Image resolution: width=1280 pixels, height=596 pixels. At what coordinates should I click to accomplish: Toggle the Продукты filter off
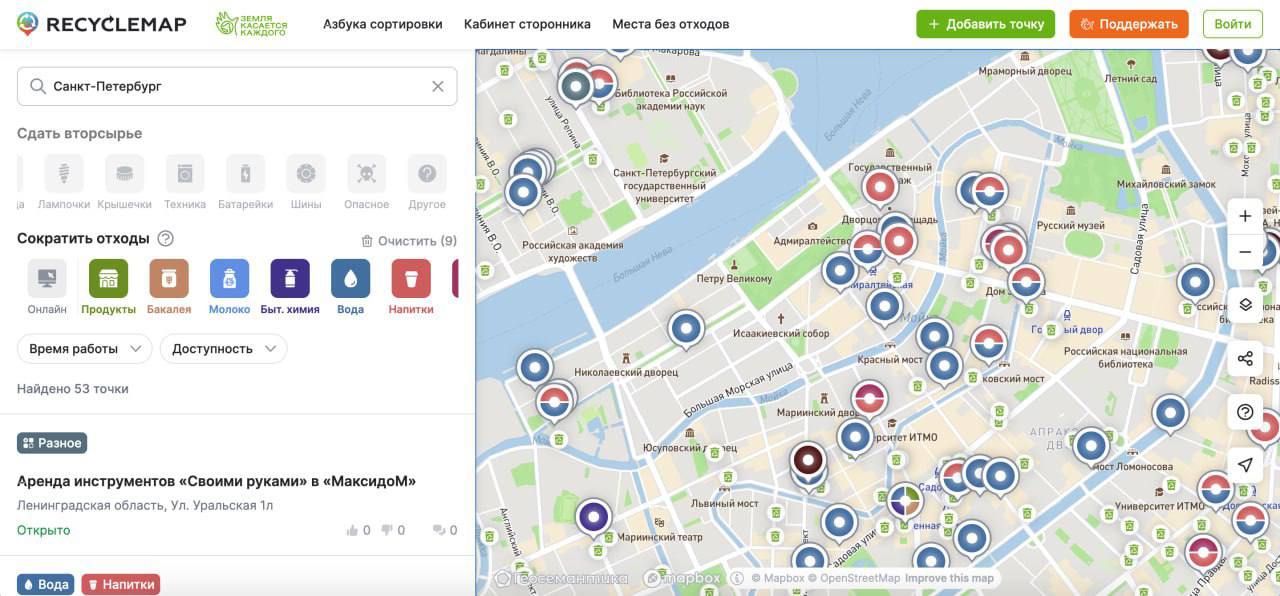[108, 279]
